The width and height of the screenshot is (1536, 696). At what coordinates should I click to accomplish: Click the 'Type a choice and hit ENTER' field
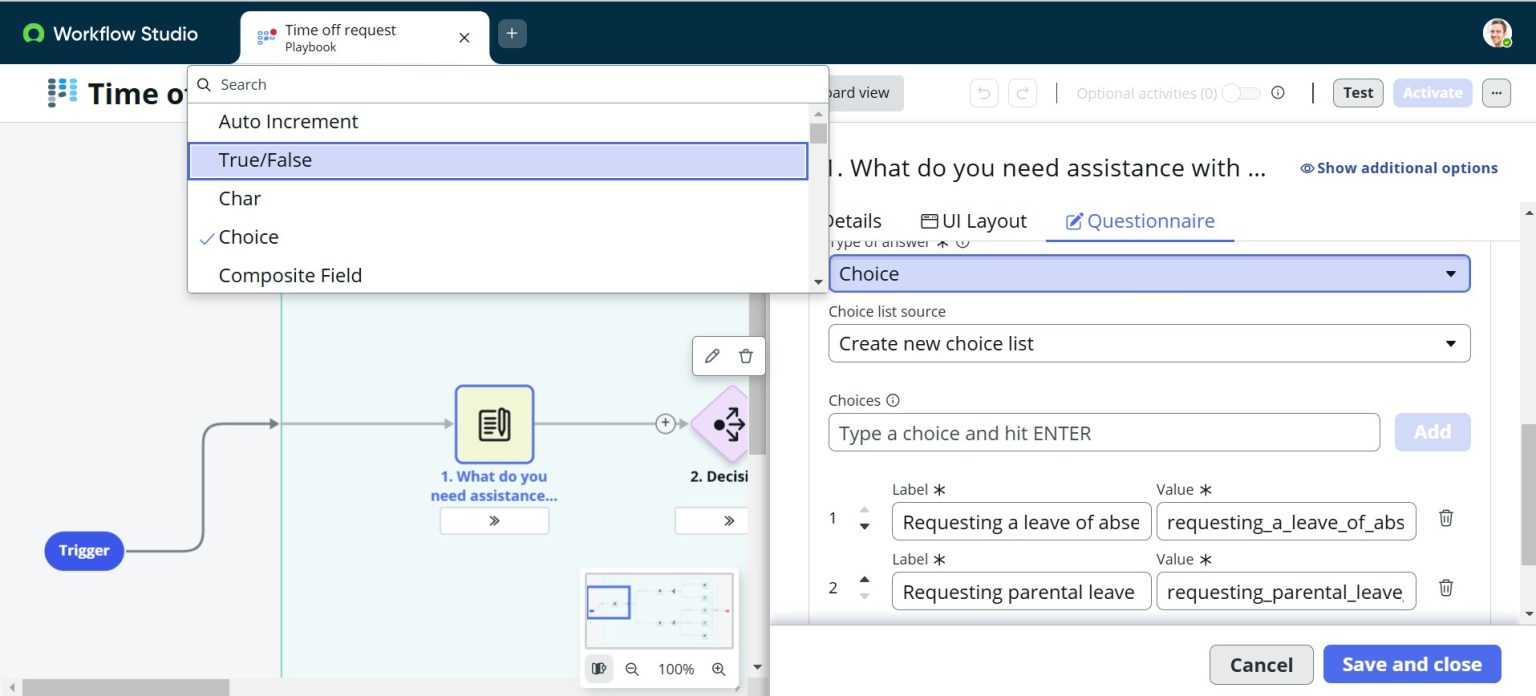pos(1103,432)
